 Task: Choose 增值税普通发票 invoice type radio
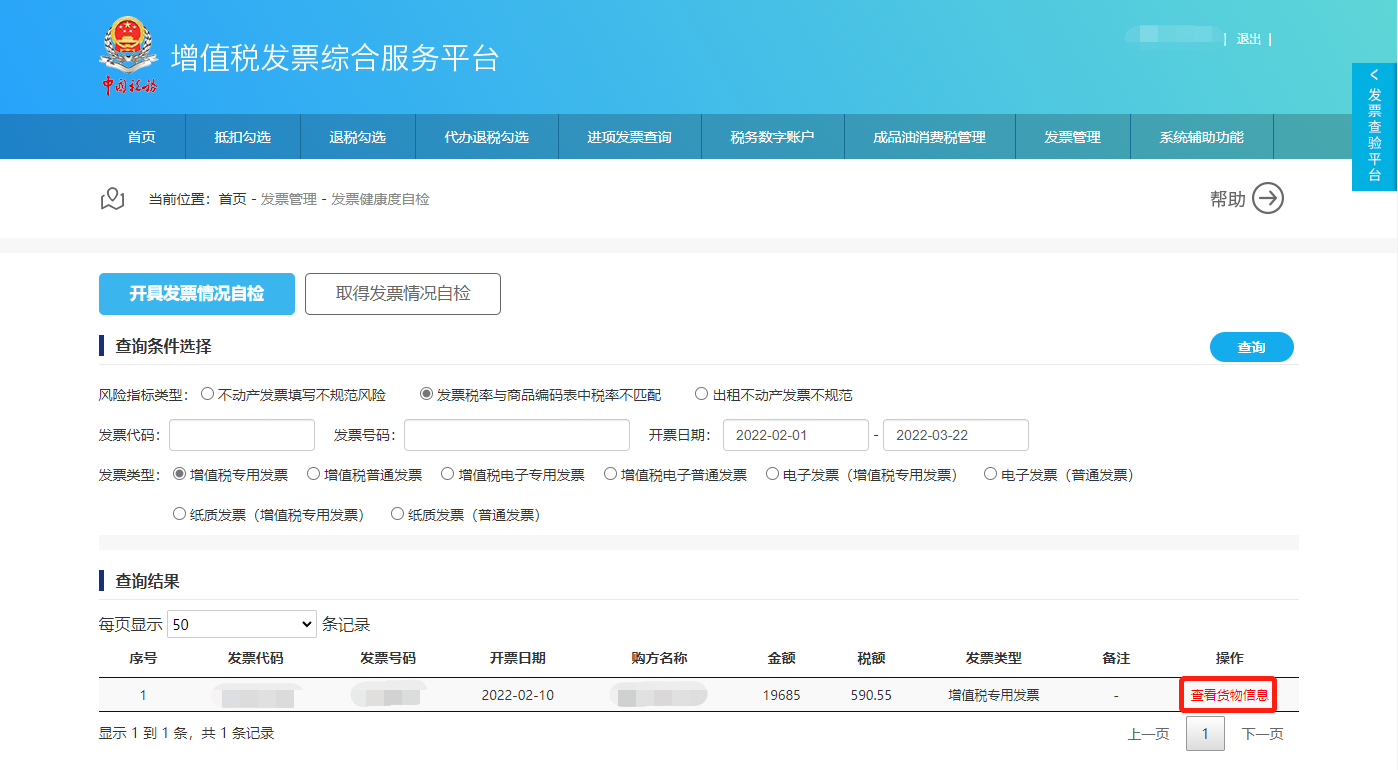tap(314, 474)
